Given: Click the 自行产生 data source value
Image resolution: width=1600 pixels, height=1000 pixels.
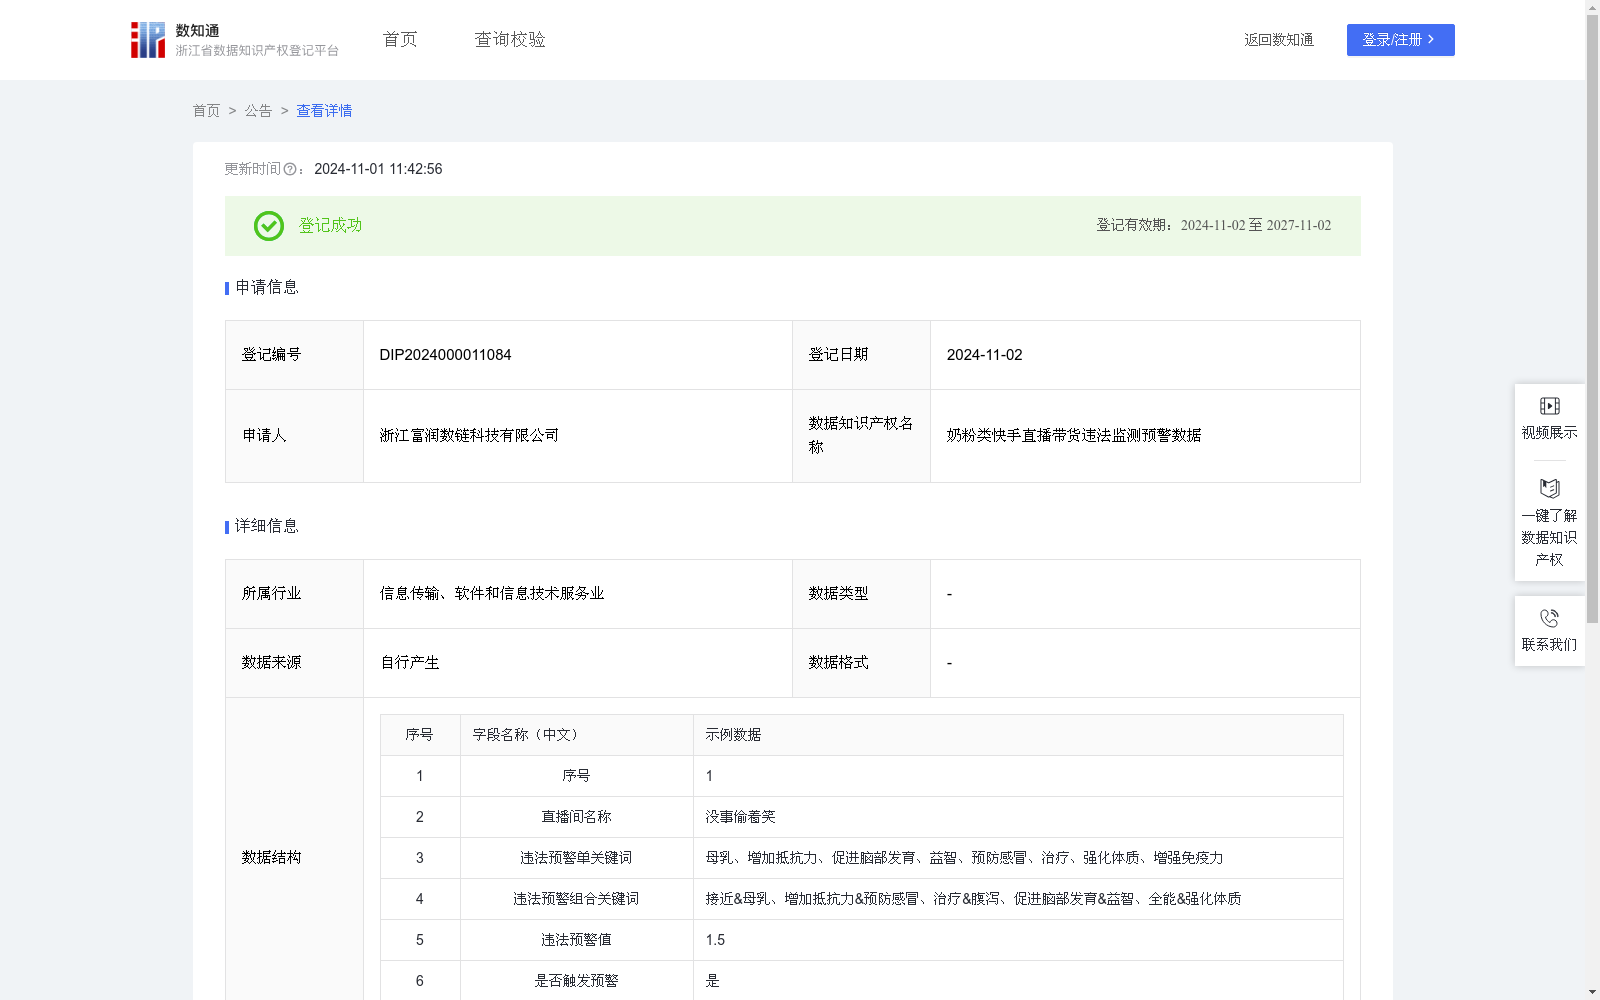Looking at the screenshot, I should [410, 663].
